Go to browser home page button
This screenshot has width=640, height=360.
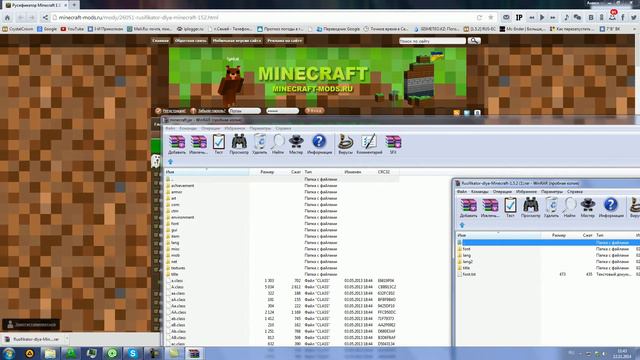7,18
